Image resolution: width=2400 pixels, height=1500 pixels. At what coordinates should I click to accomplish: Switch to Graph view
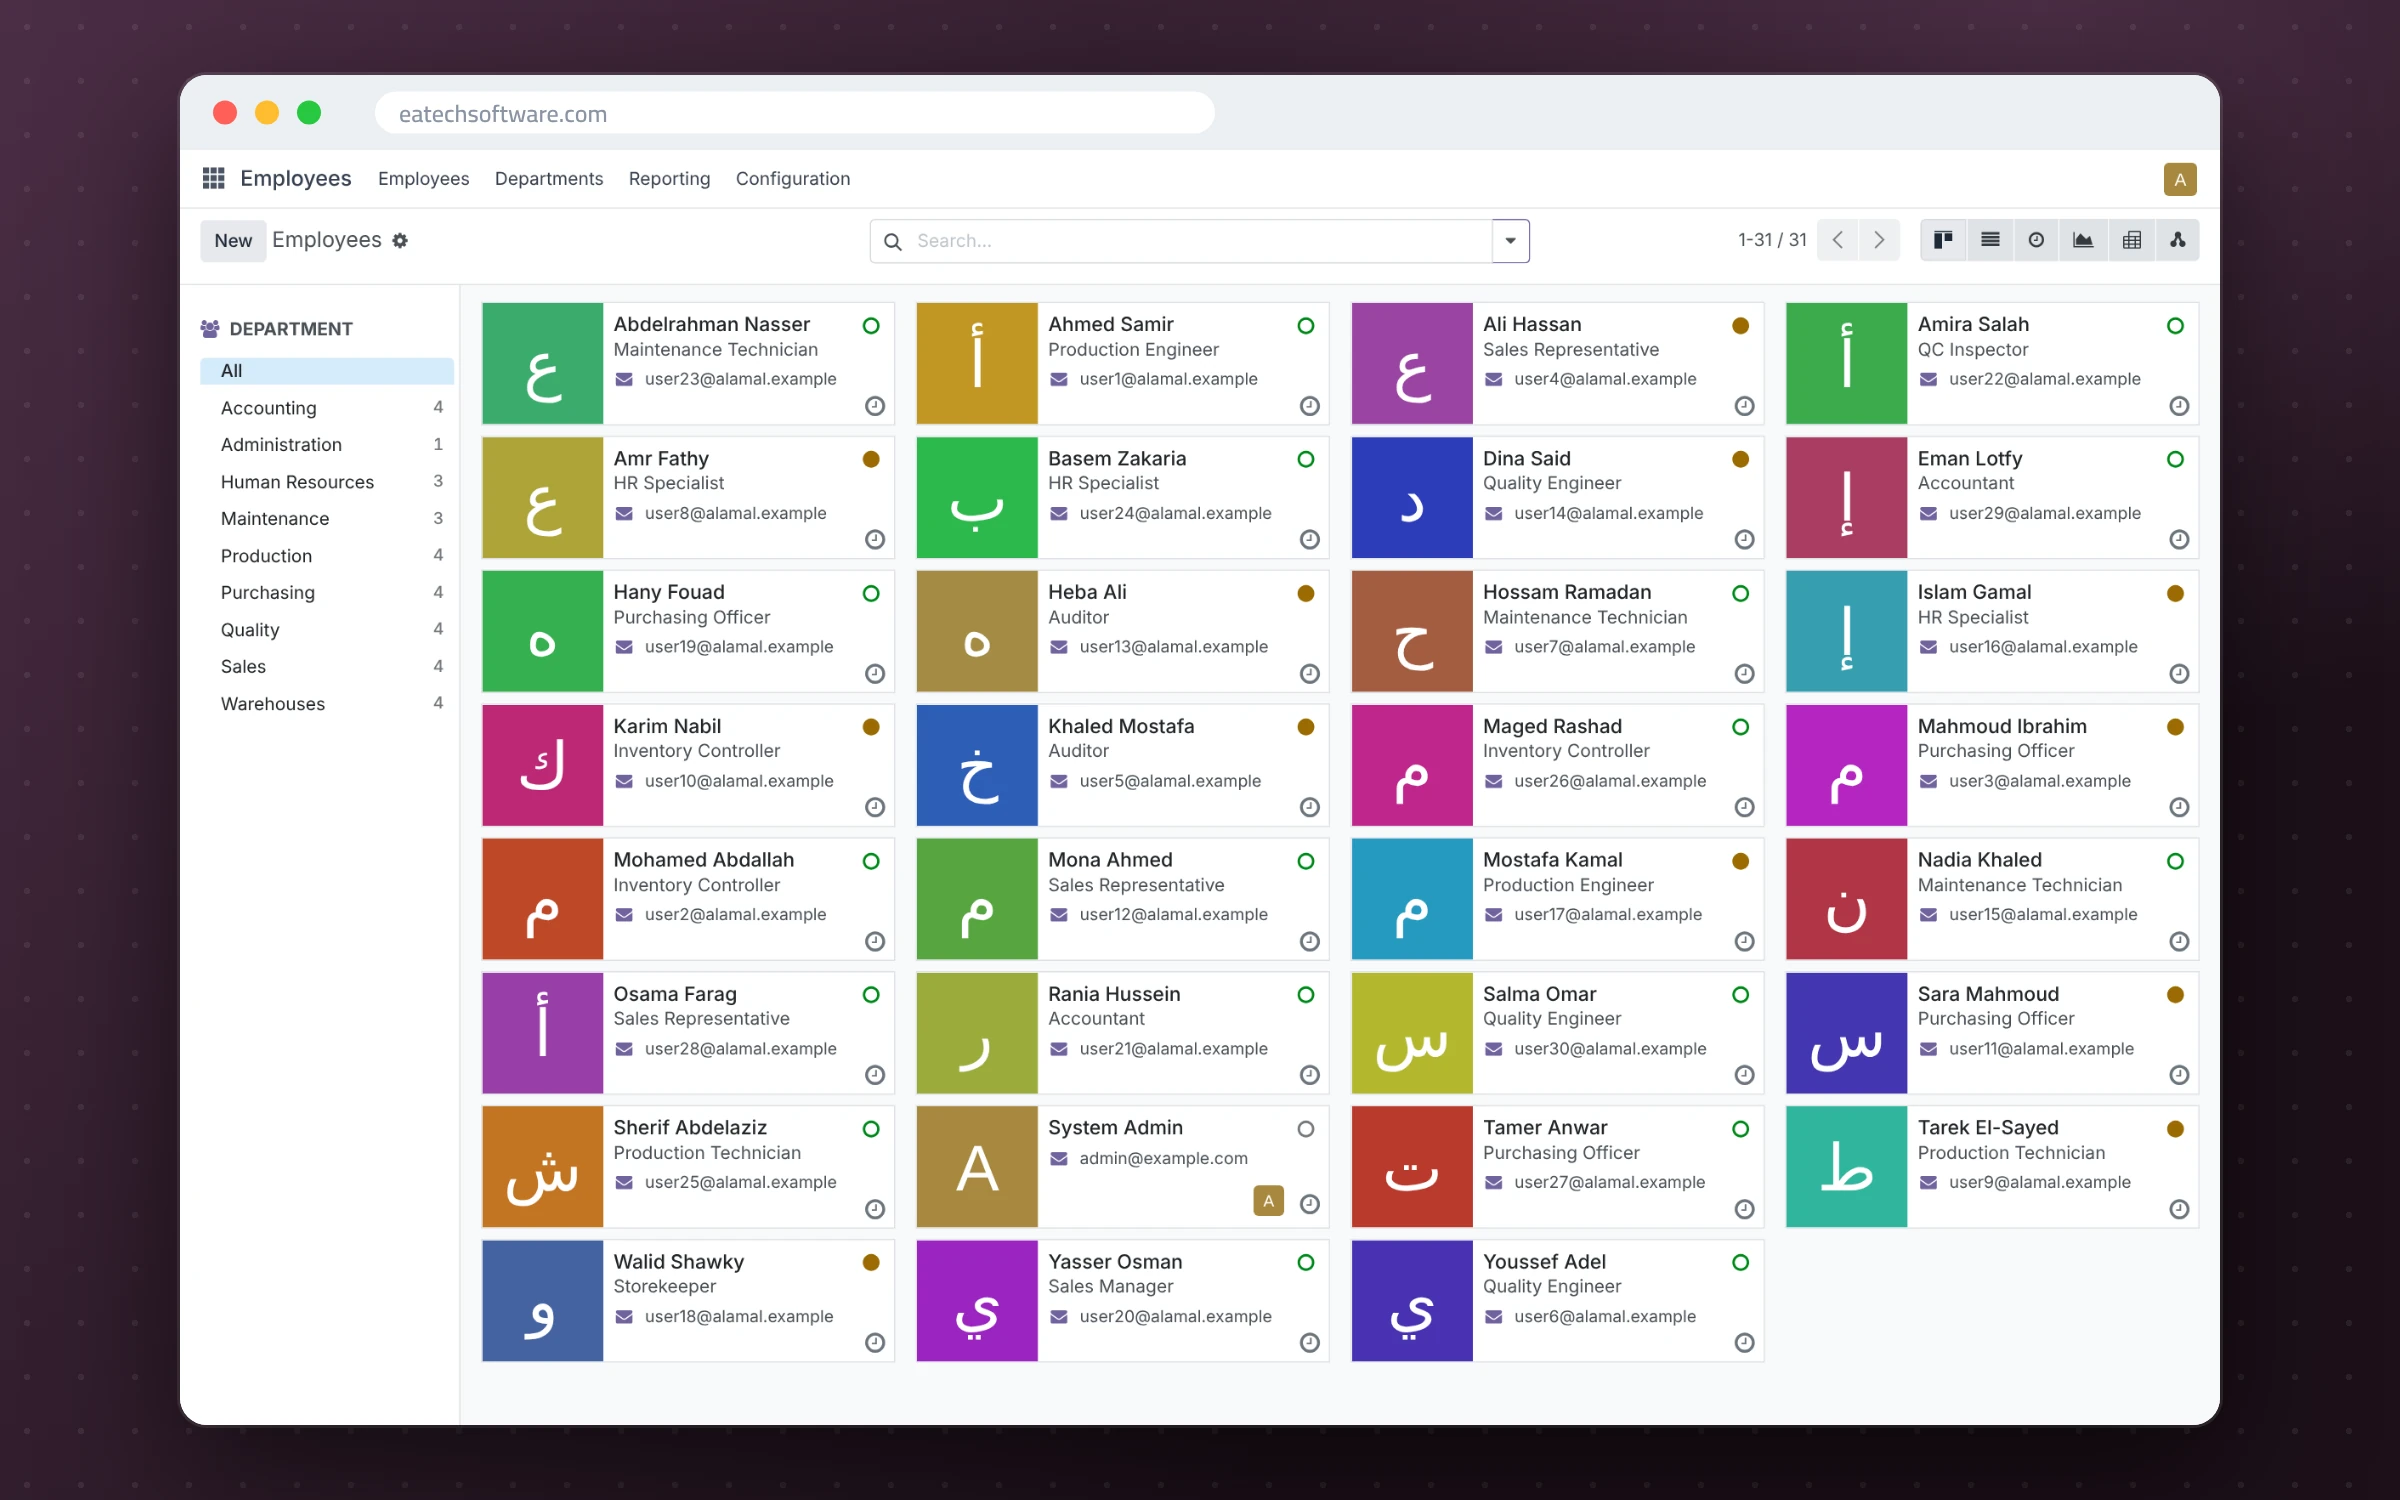point(2083,240)
